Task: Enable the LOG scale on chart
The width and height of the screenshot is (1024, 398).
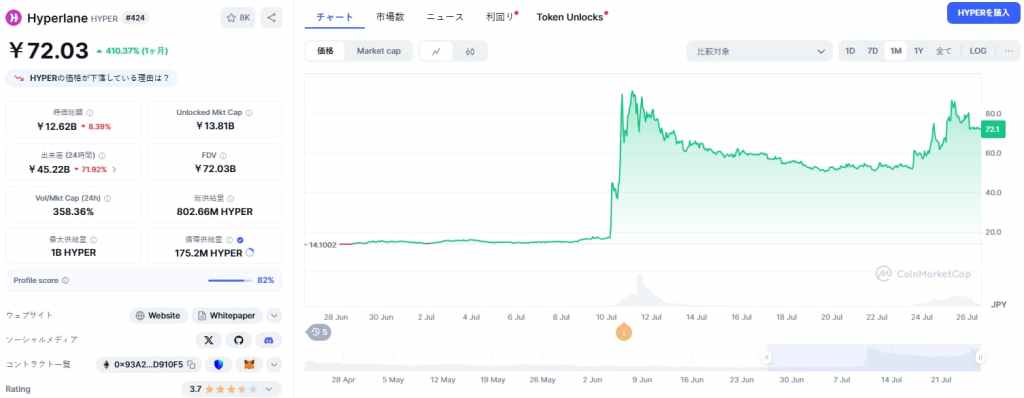Action: [x=978, y=51]
